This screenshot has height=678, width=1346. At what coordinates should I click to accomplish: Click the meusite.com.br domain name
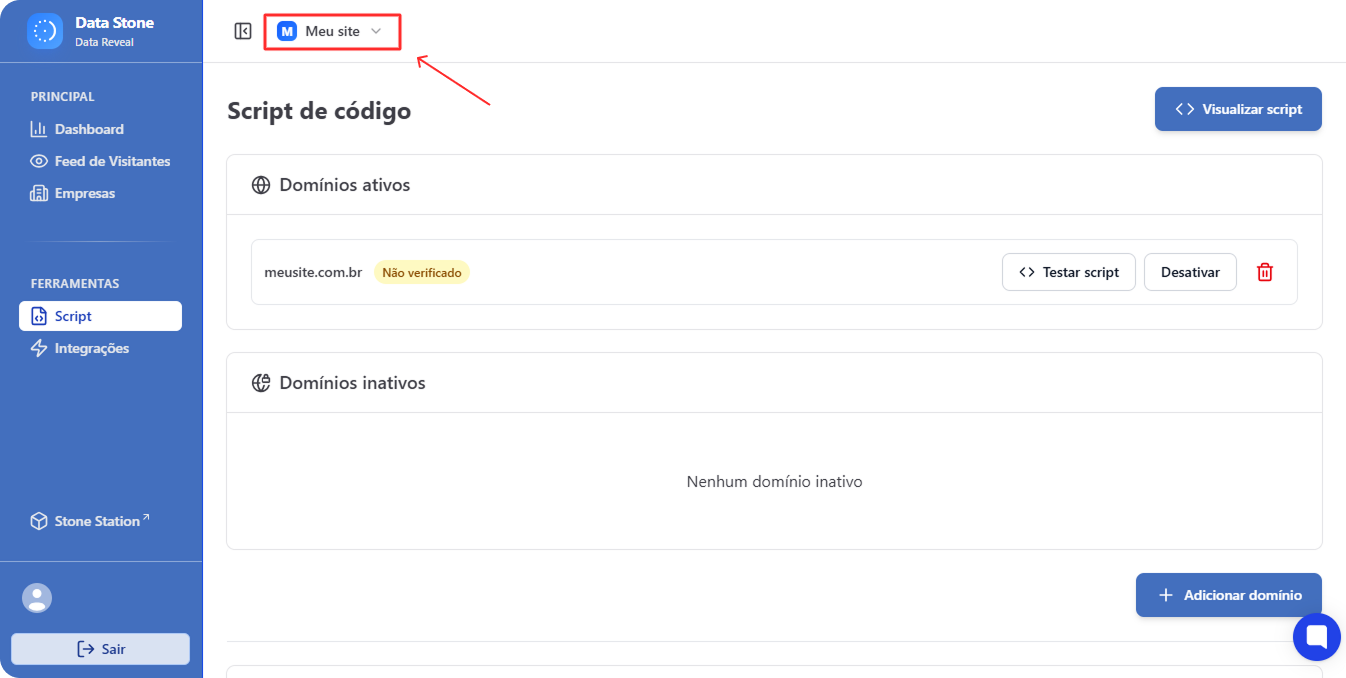(313, 272)
